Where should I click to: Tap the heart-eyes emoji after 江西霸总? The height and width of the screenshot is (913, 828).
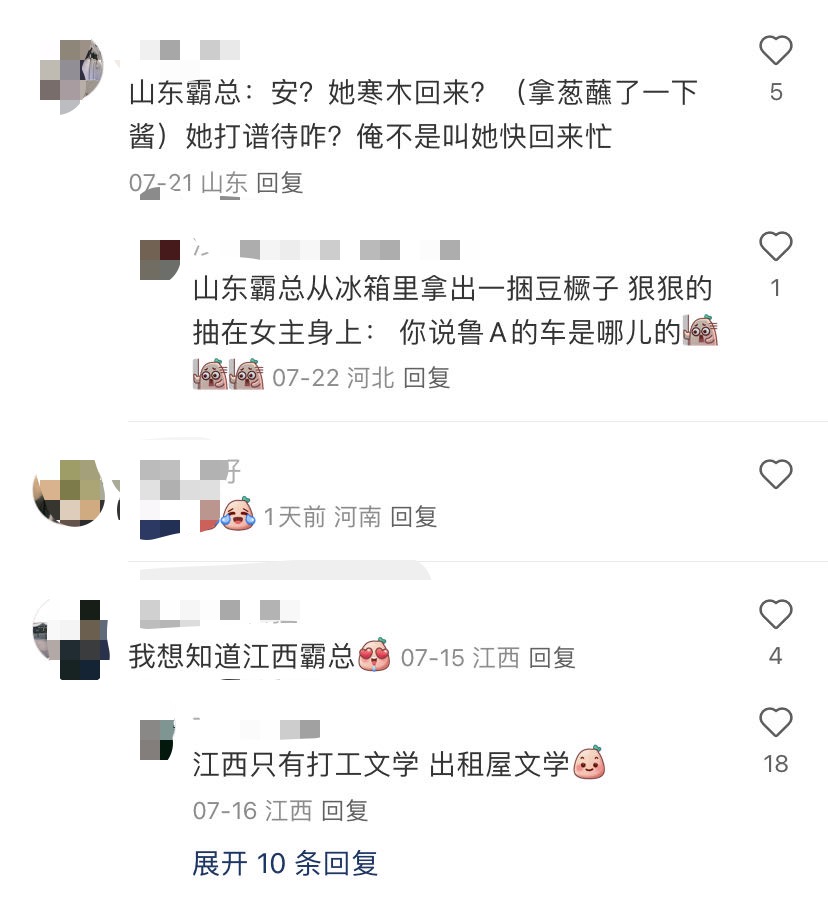[374, 655]
